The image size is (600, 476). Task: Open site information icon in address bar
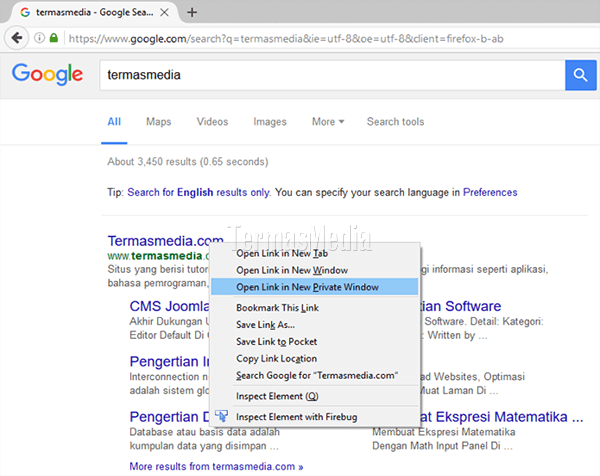pyautogui.click(x=39, y=38)
